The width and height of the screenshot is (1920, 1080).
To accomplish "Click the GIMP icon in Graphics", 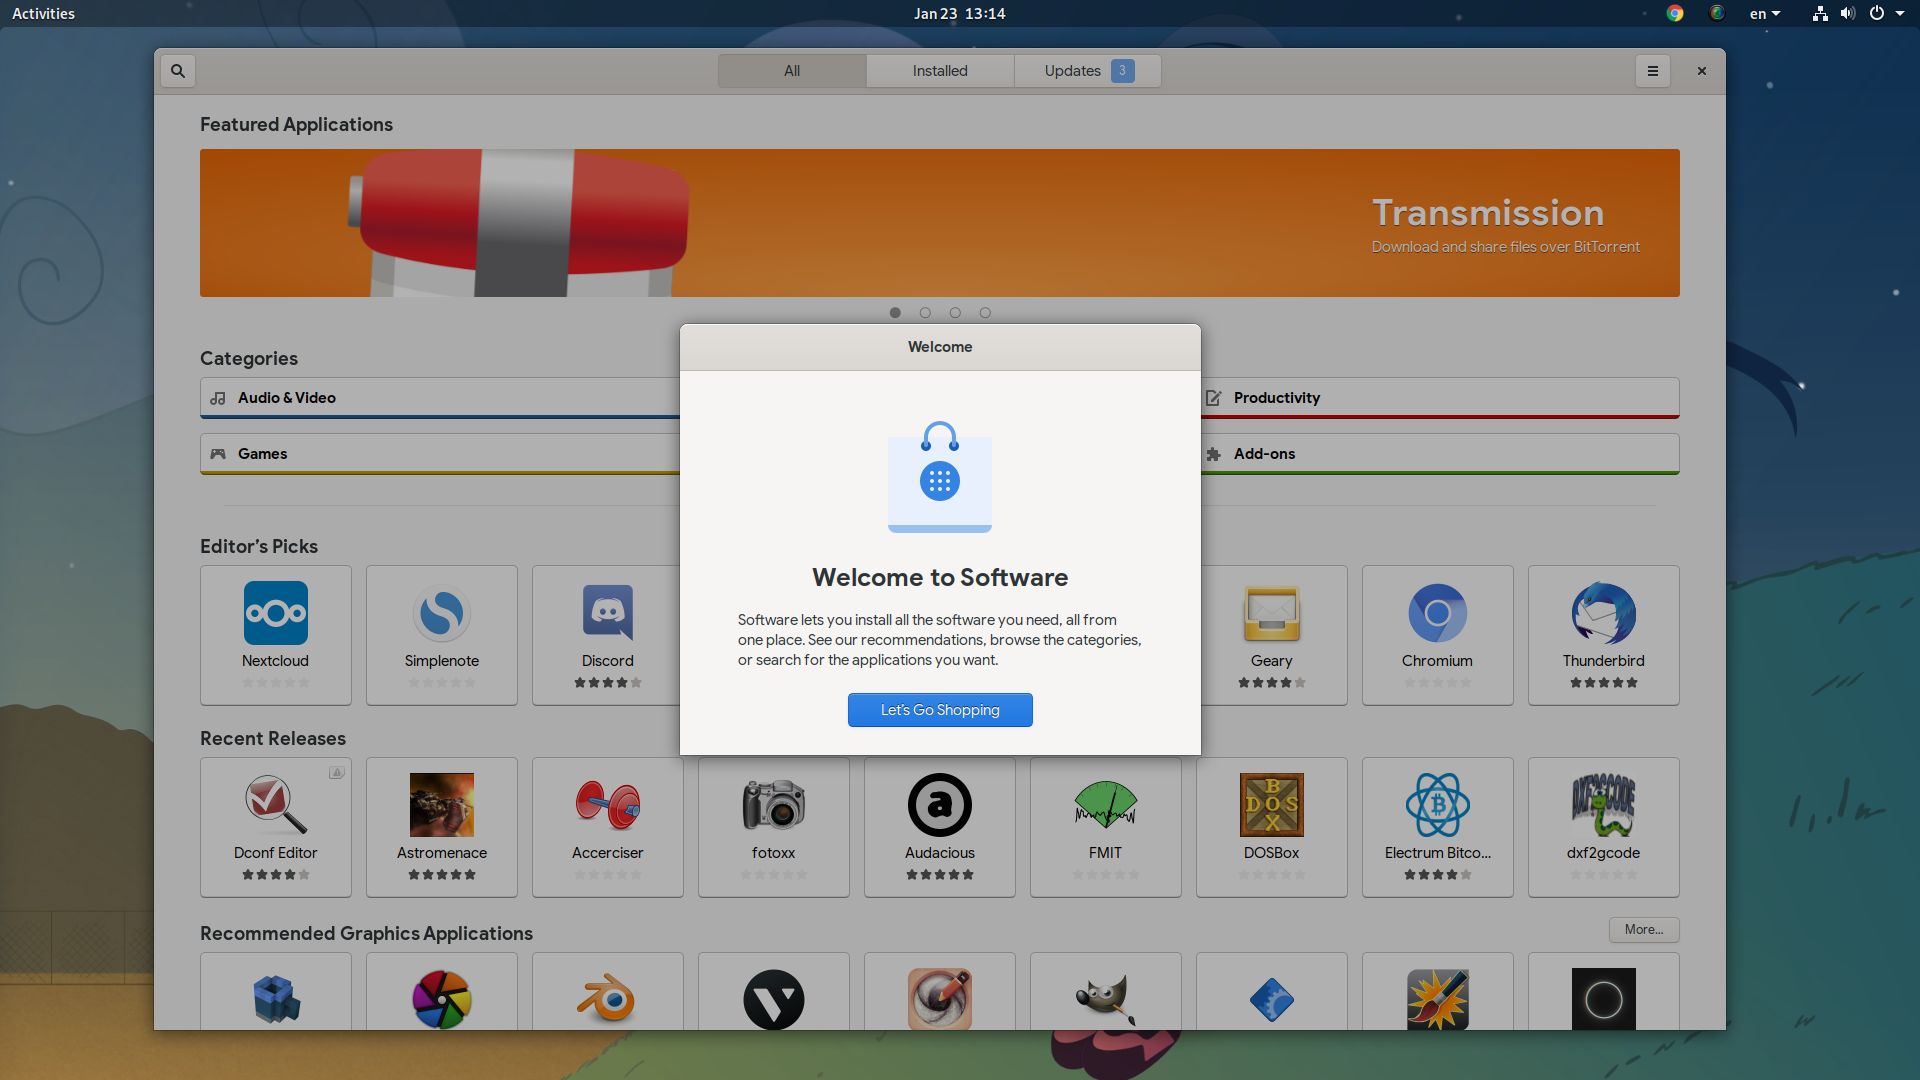I will (x=1106, y=999).
